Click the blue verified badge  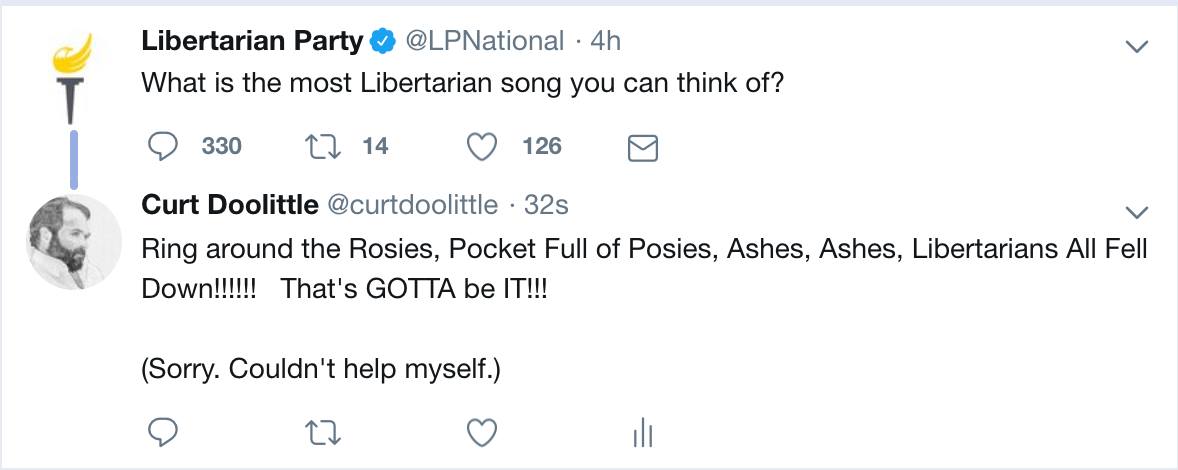click(x=382, y=42)
